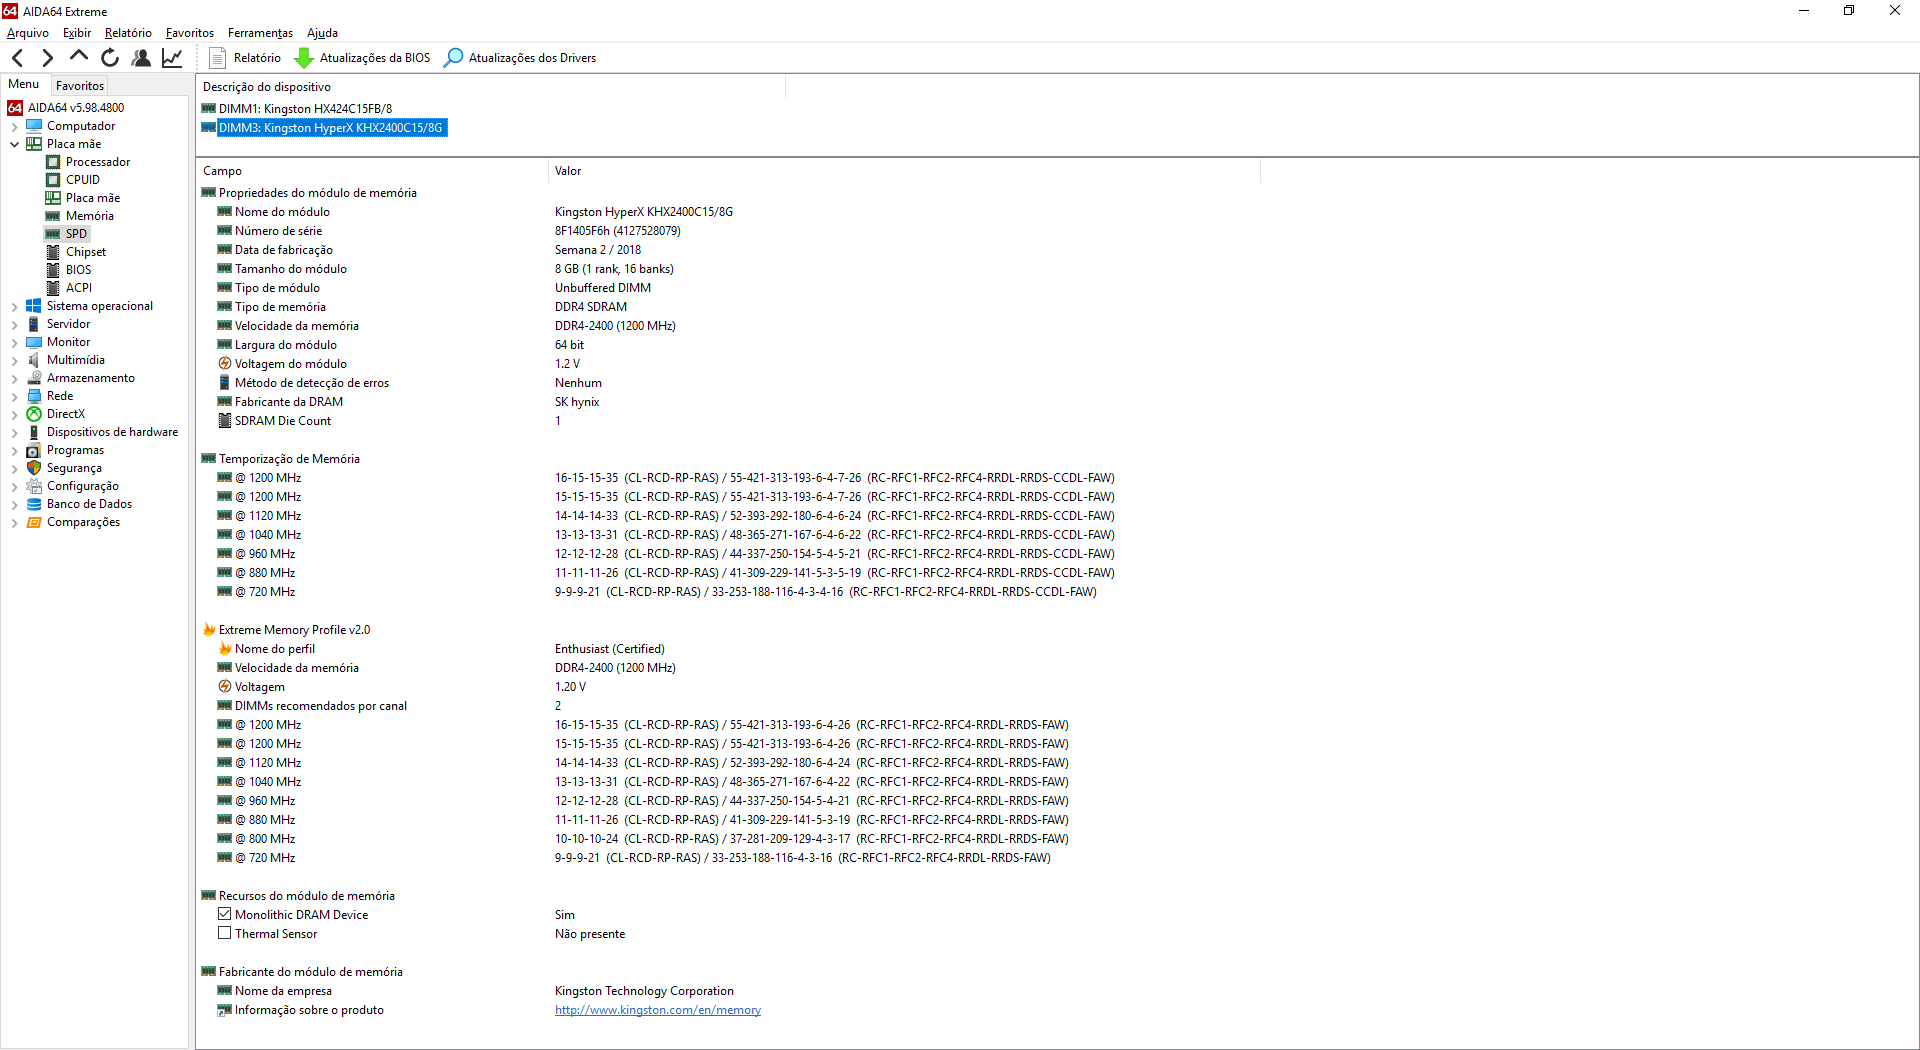This screenshot has width=1920, height=1050.
Task: Open the graph chart toolbar icon
Action: click(172, 58)
